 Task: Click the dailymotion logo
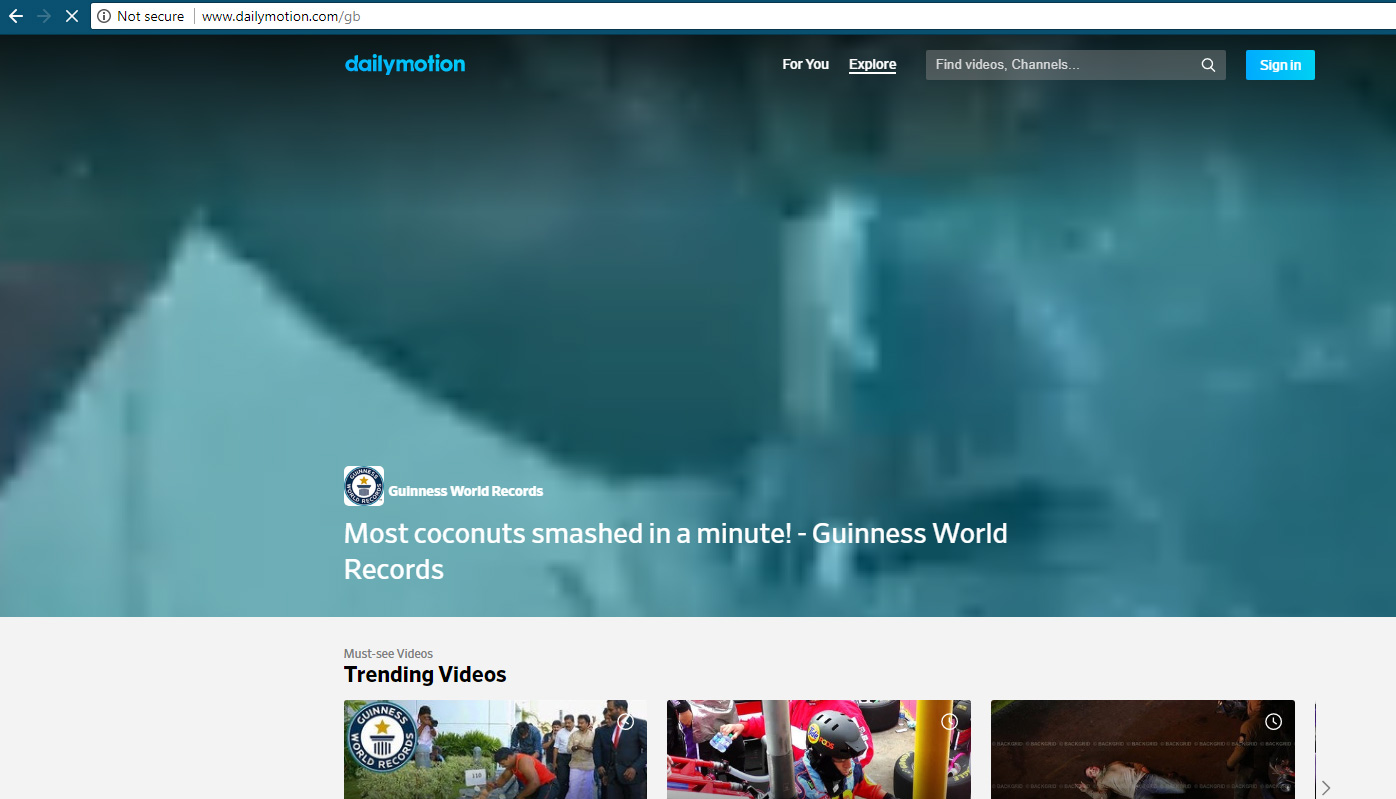click(405, 64)
